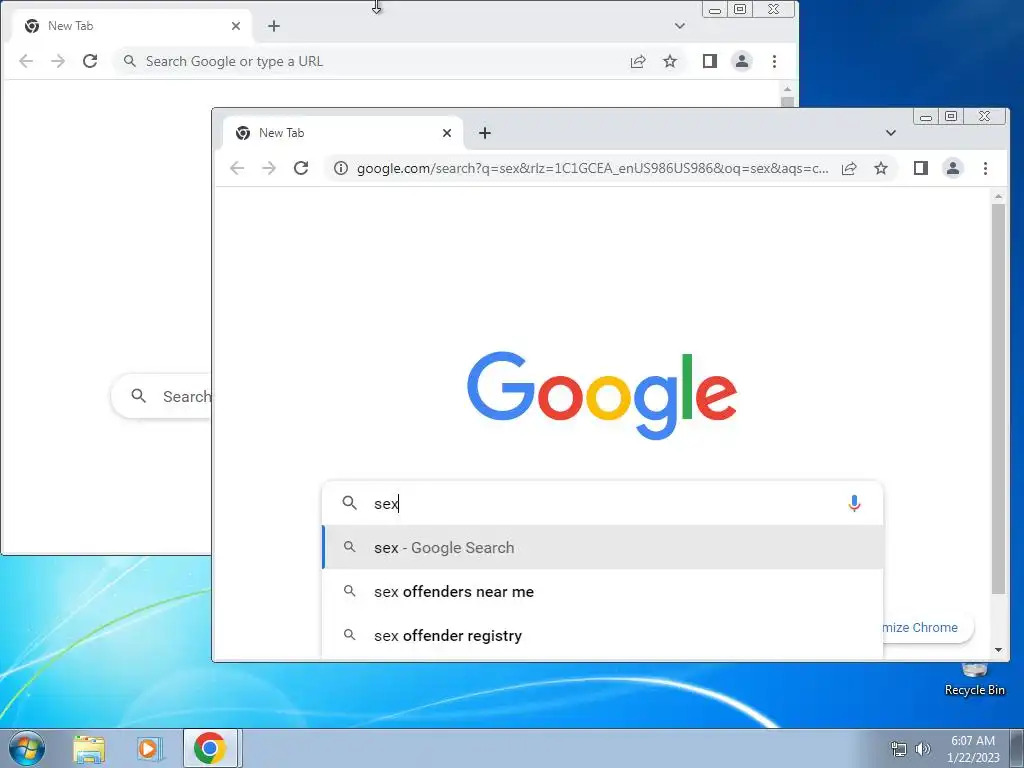Open Windows Explorer from the taskbar
This screenshot has width=1024, height=768.
tap(89, 748)
